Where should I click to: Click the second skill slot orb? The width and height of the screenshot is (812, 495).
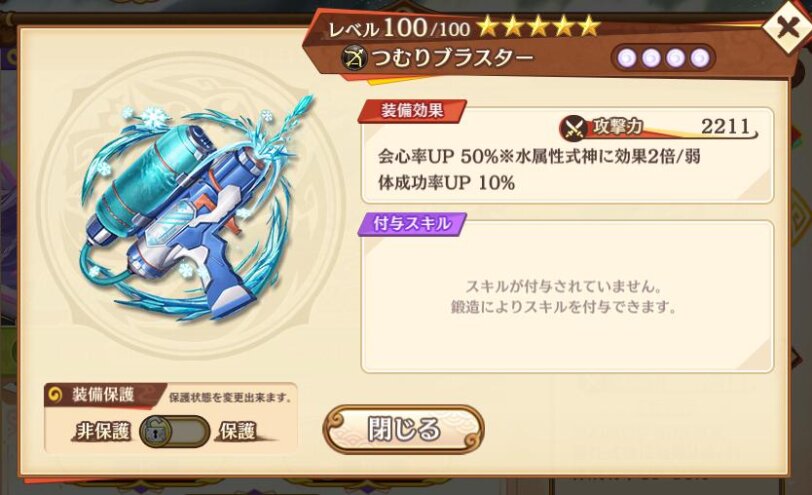[x=651, y=59]
